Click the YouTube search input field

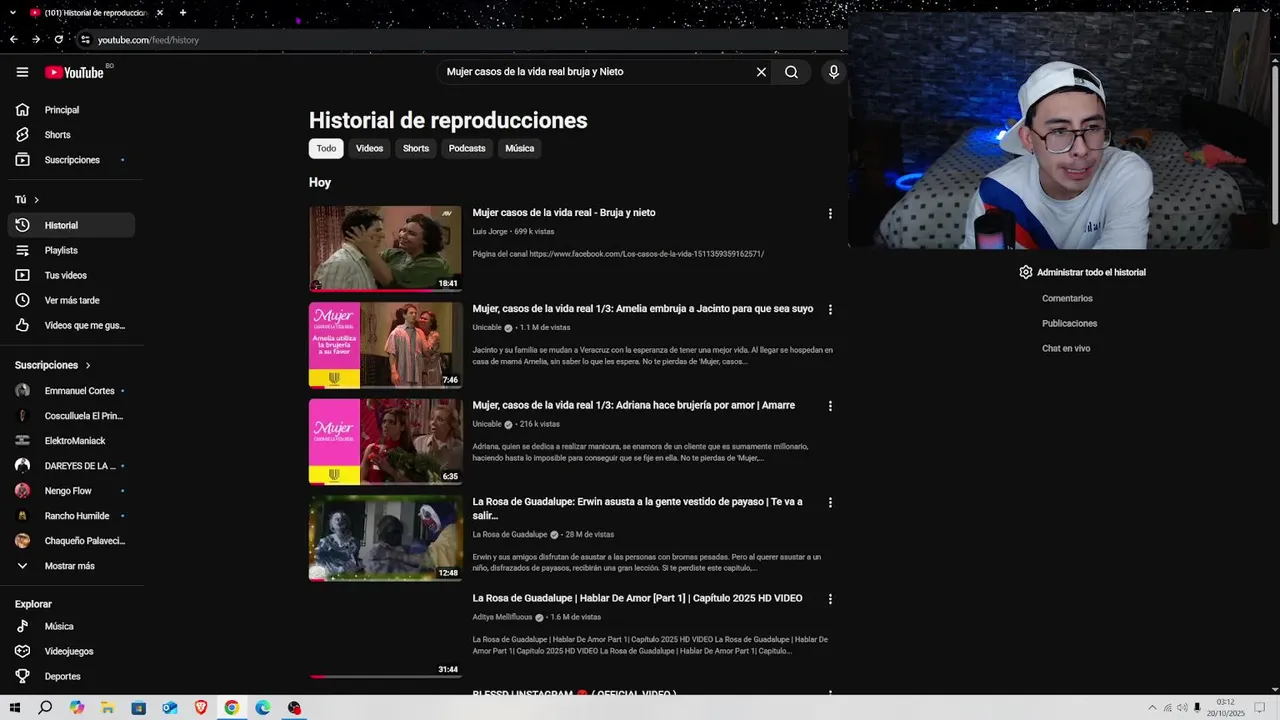[595, 72]
